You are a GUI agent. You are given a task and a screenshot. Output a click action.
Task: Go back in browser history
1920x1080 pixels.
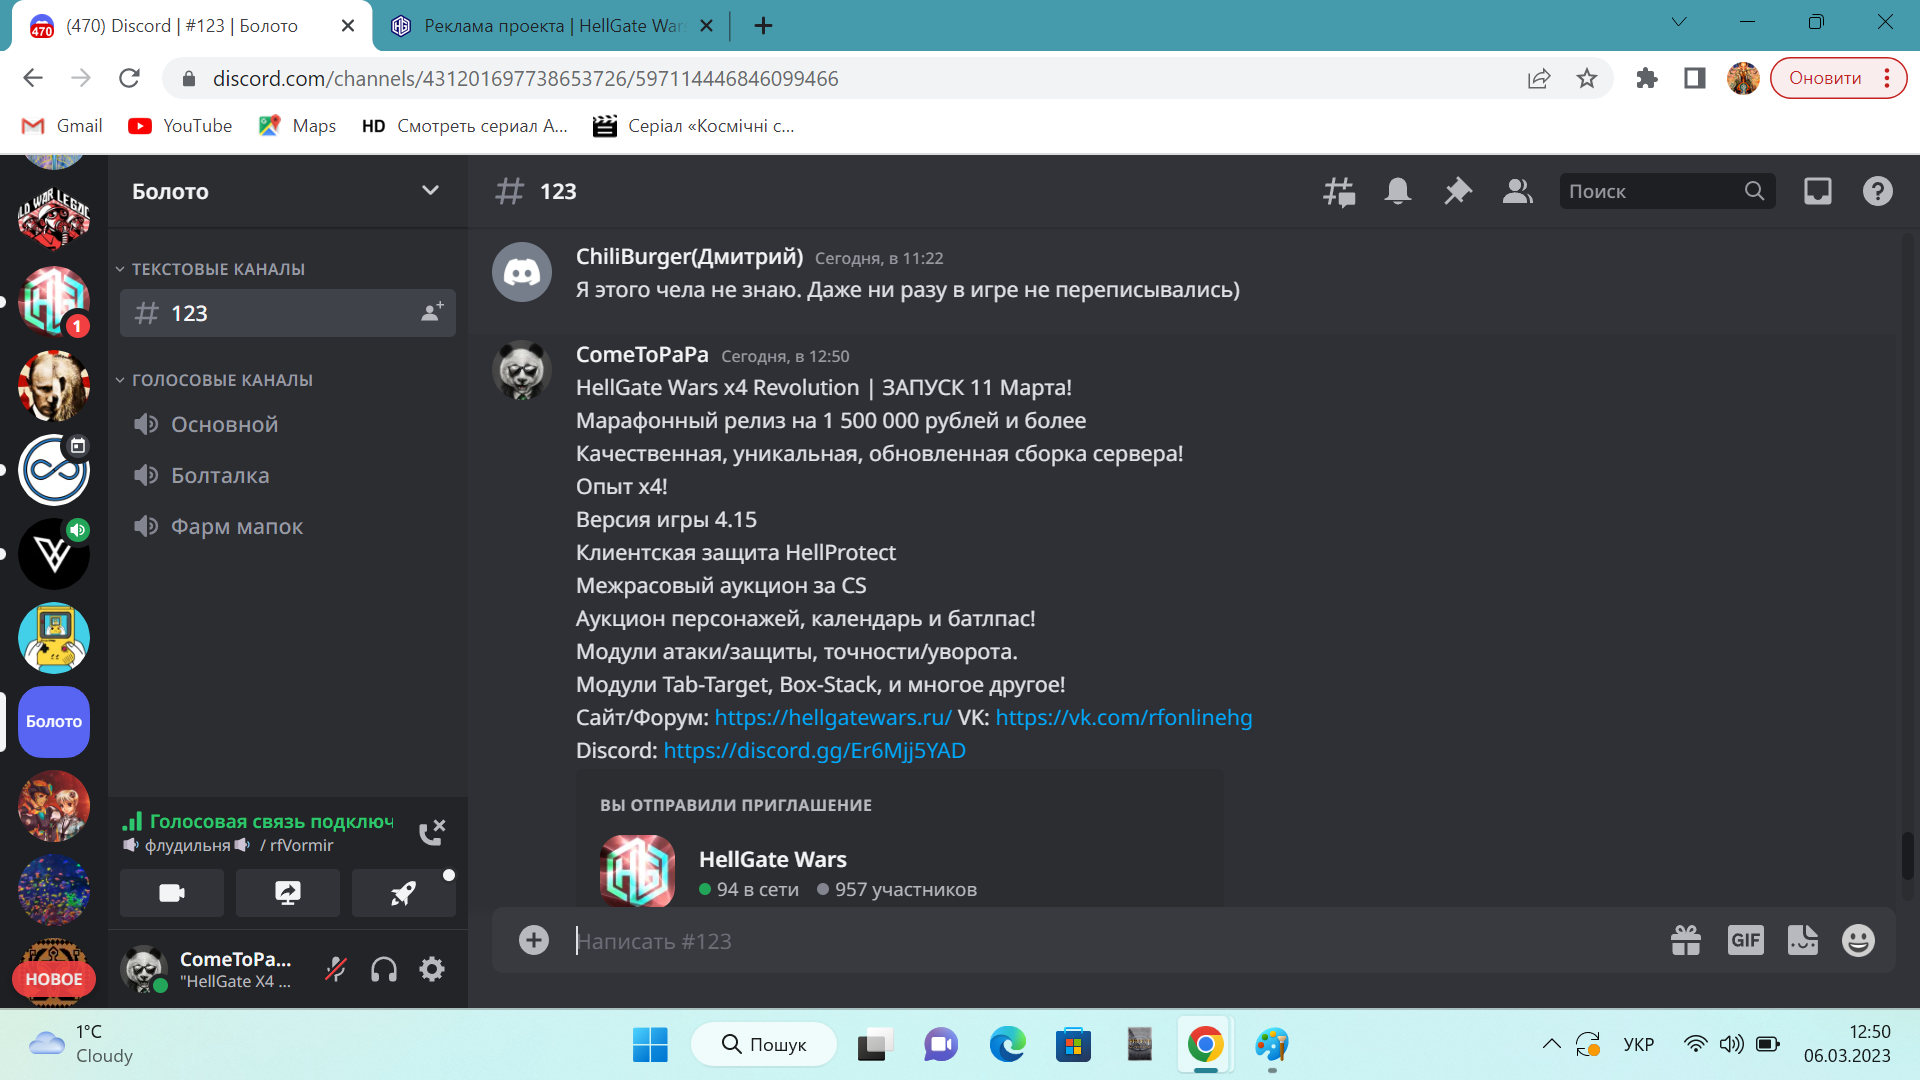(33, 78)
